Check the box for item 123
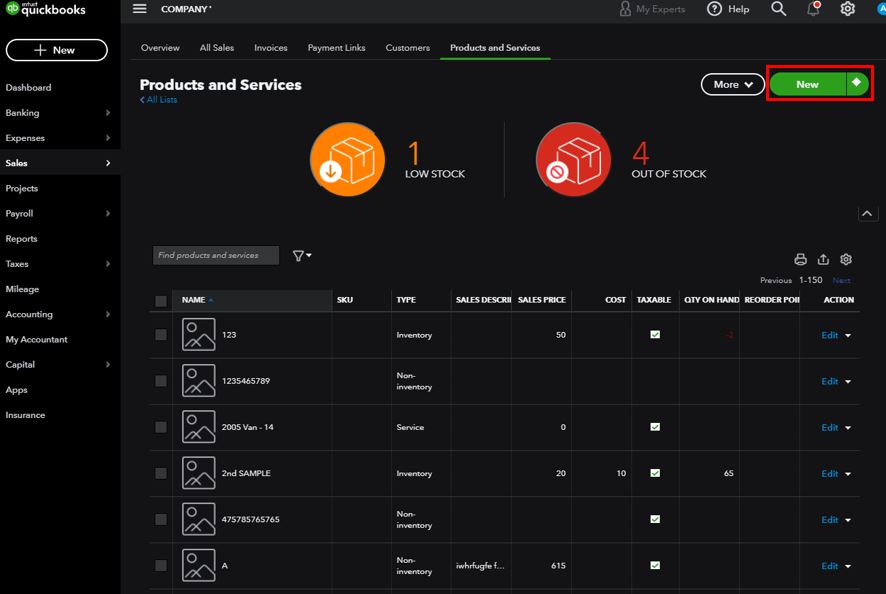The image size is (886, 594). 161,335
